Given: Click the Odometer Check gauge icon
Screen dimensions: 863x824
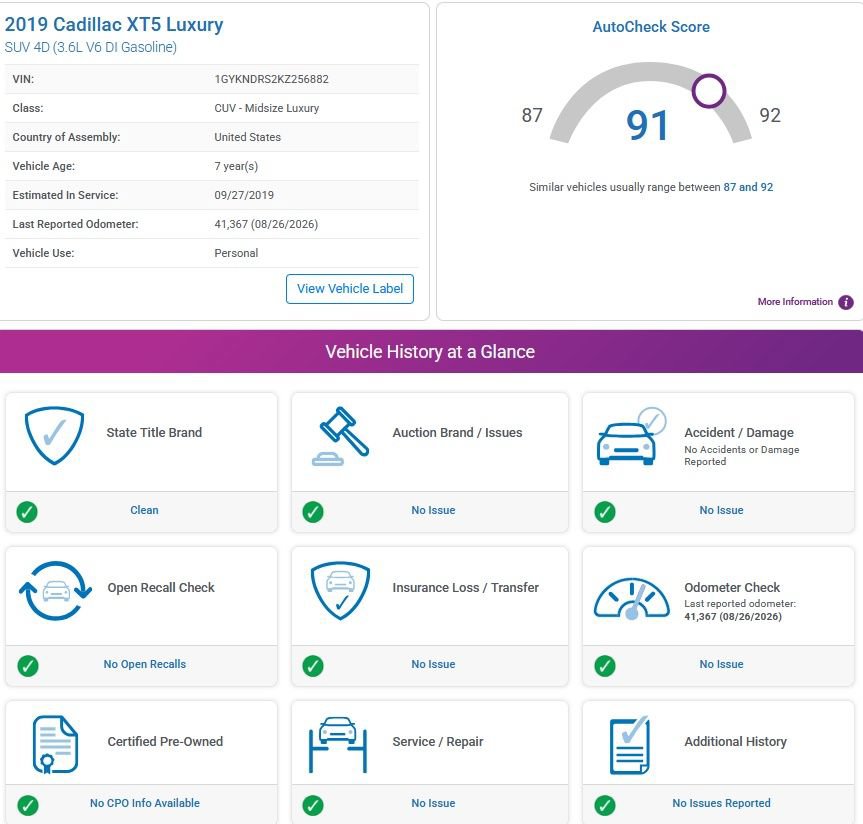Looking at the screenshot, I should click(x=632, y=598).
